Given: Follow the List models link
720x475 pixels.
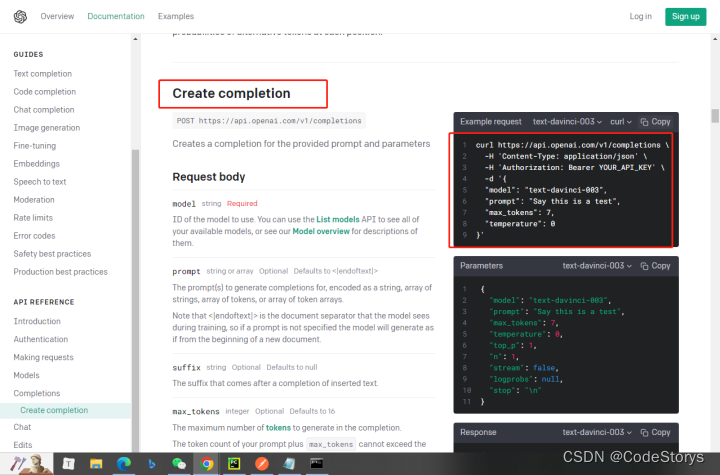Looking at the screenshot, I should click(x=338, y=219).
